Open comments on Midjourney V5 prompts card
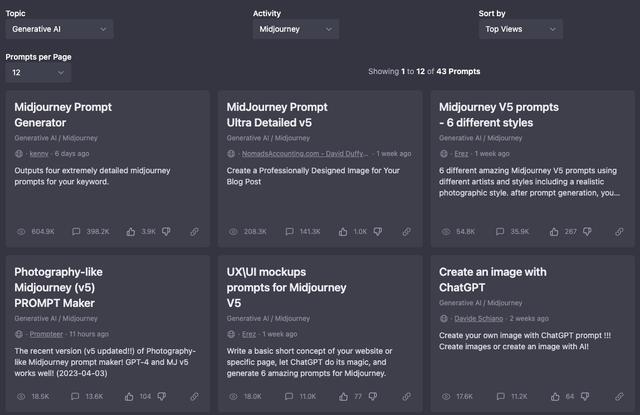This screenshot has width=640, height=415. click(500, 232)
